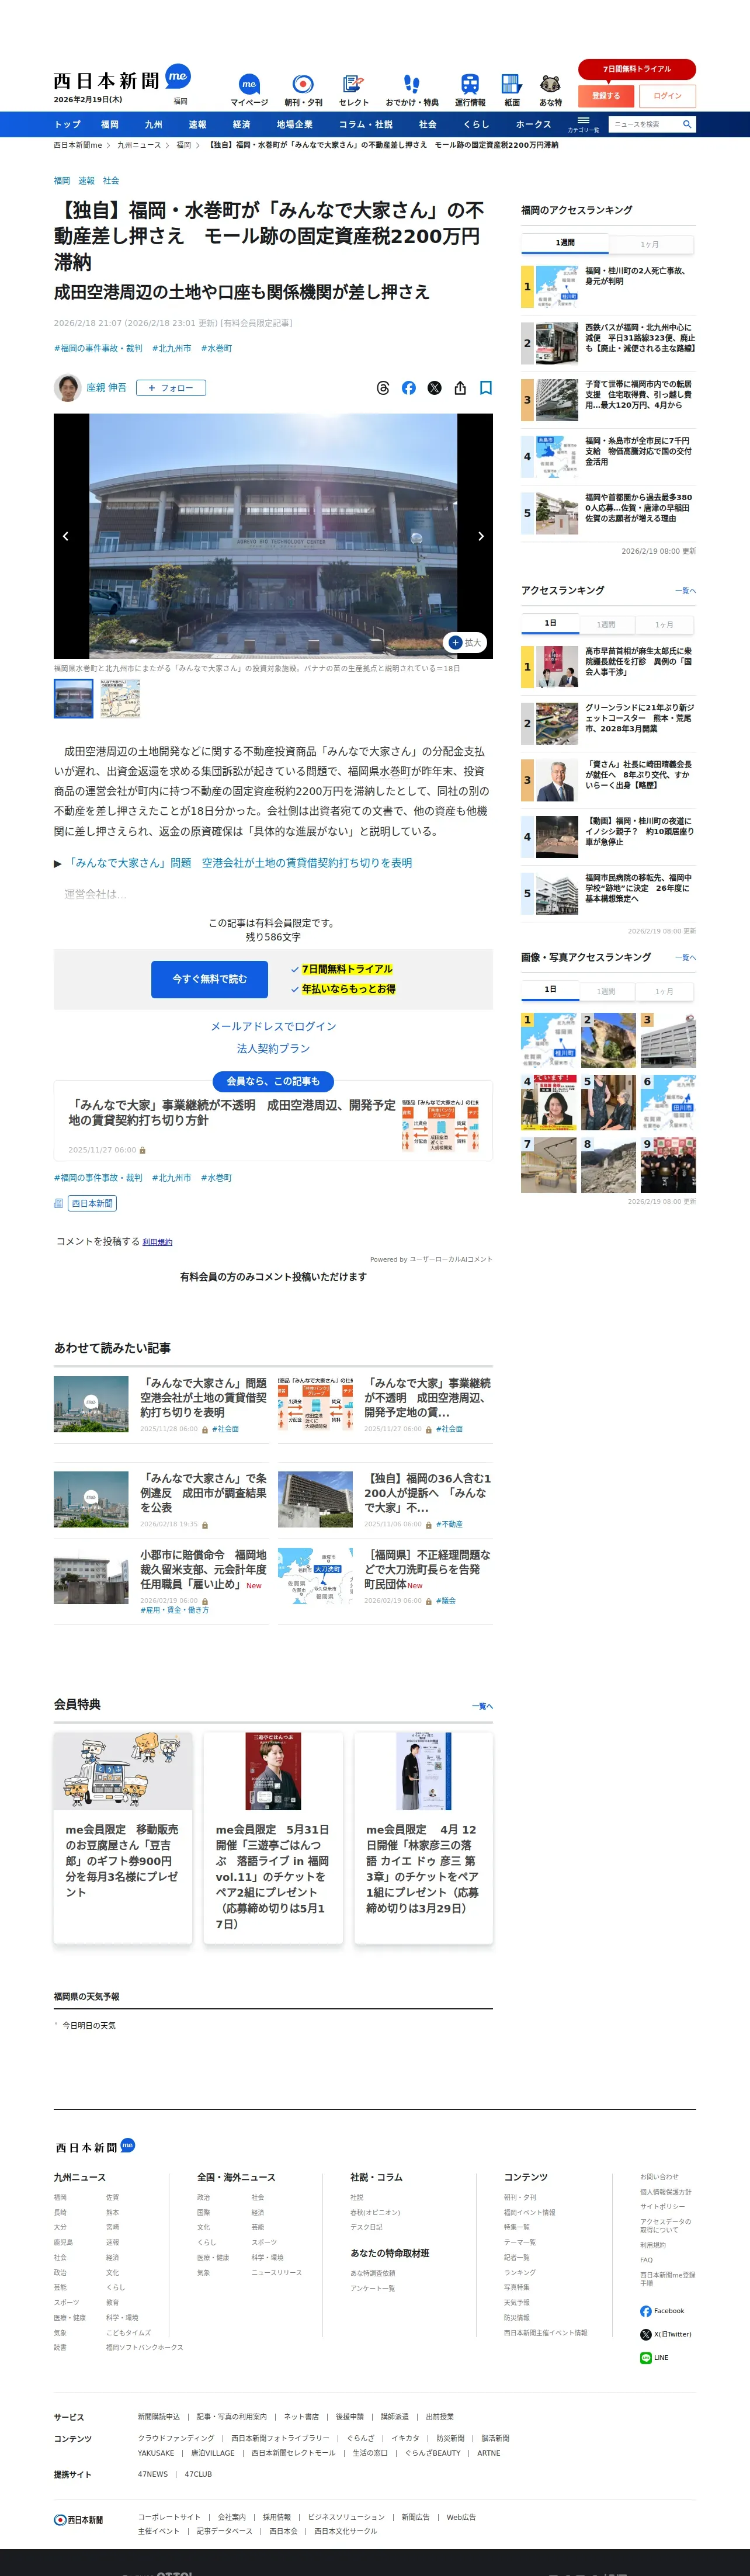Open footer Facebook link

[662, 2311]
